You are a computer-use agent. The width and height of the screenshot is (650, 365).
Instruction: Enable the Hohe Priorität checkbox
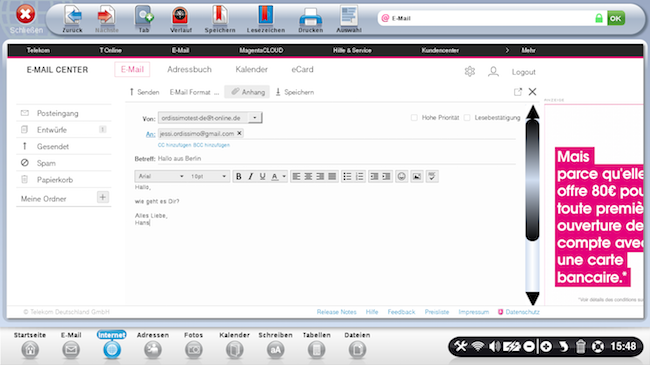[414, 118]
